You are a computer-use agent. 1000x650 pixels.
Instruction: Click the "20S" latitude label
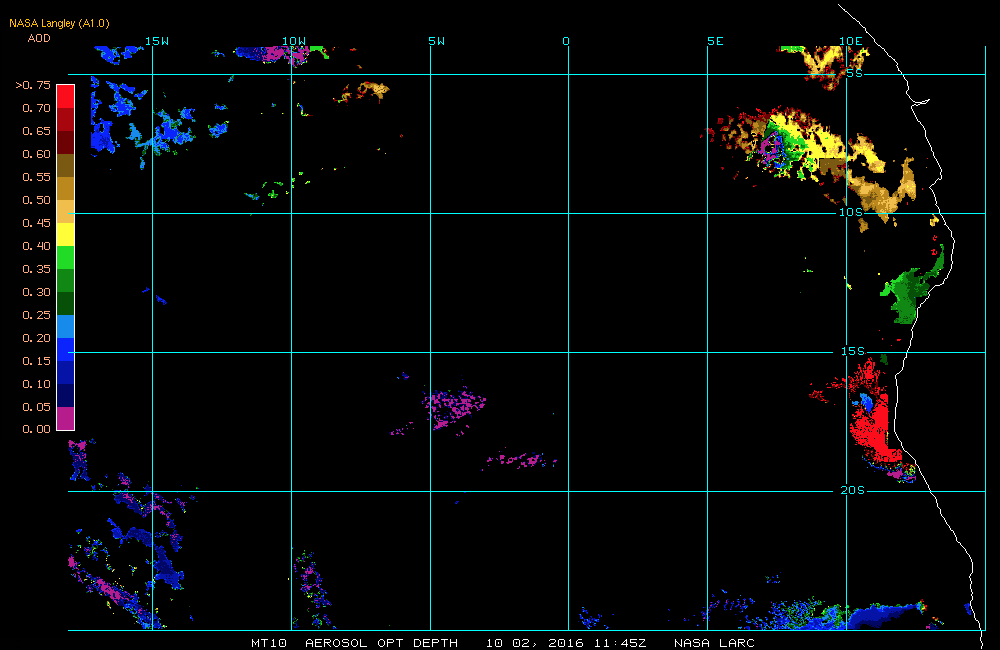pos(853,490)
